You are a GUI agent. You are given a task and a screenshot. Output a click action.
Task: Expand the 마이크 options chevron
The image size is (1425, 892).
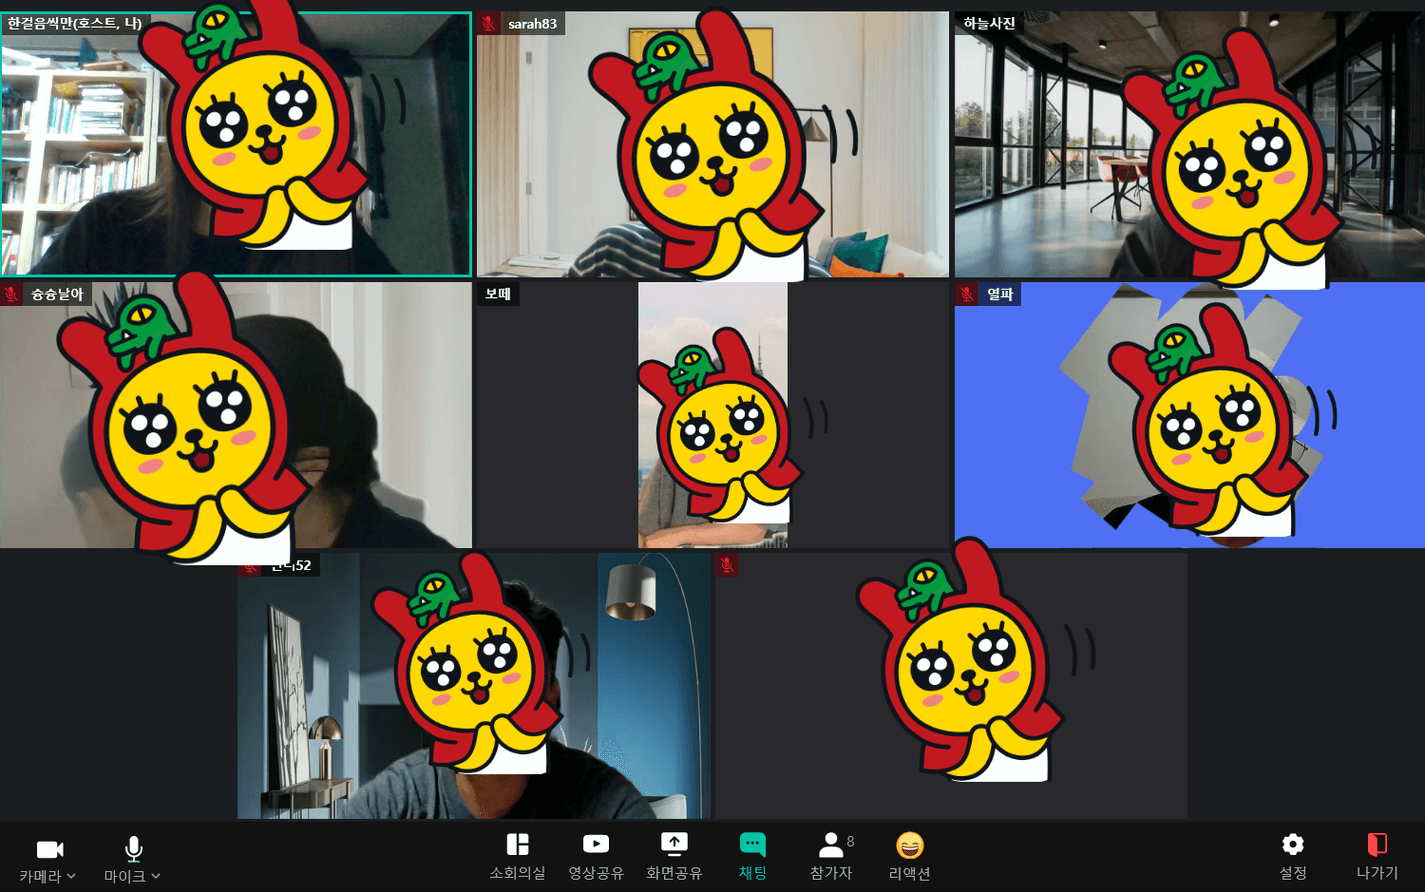156,876
